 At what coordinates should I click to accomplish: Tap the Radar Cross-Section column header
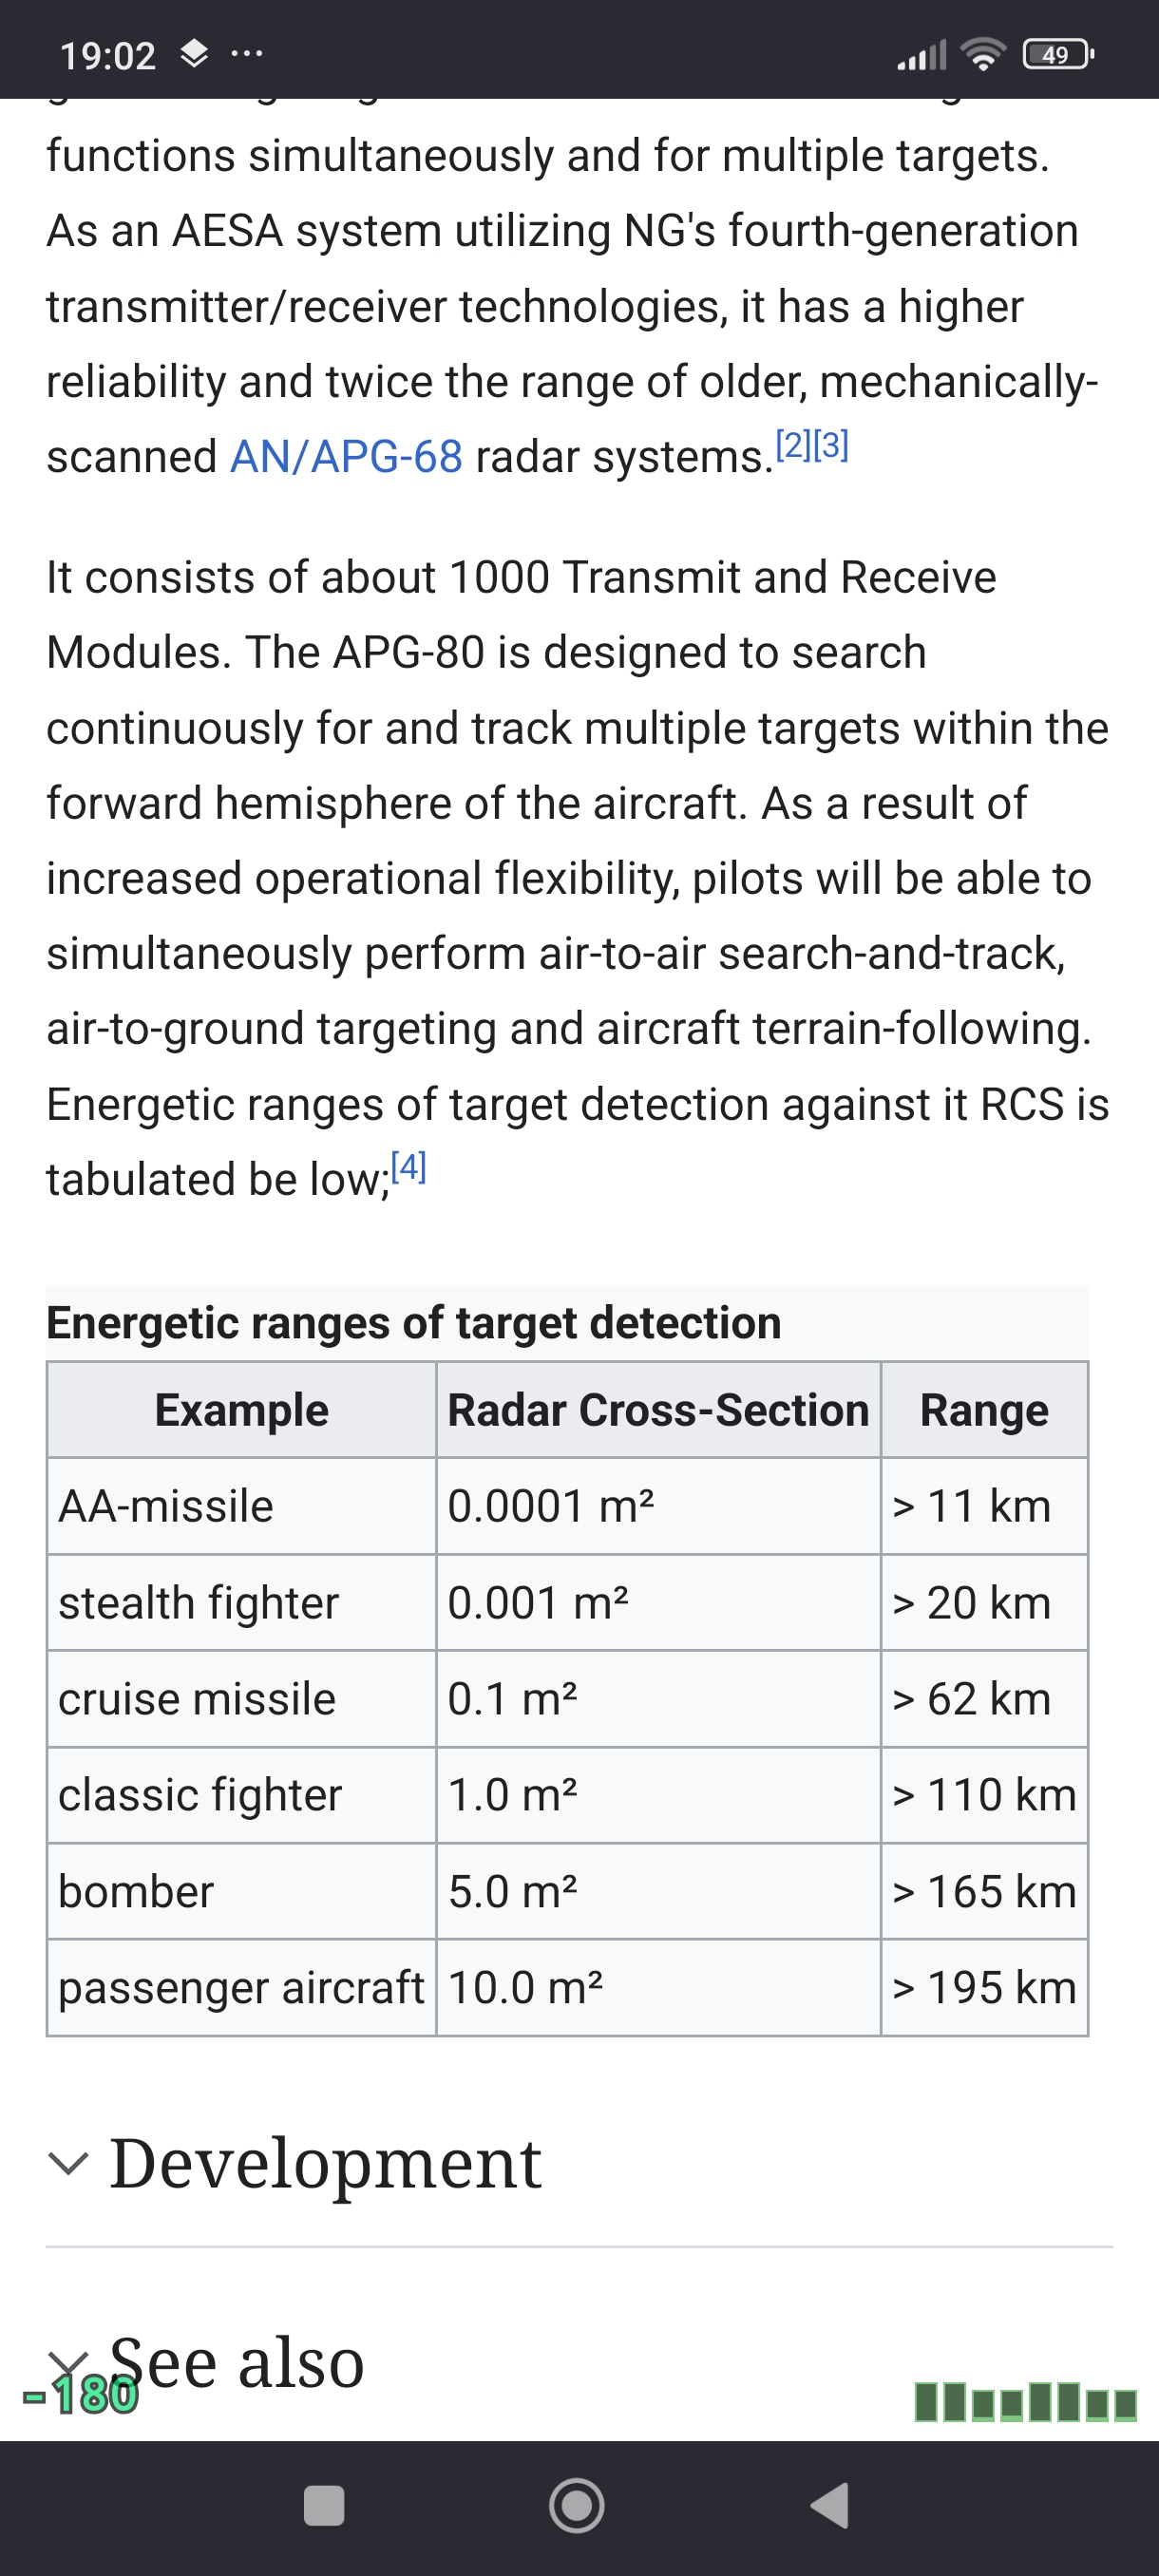[x=658, y=1410]
